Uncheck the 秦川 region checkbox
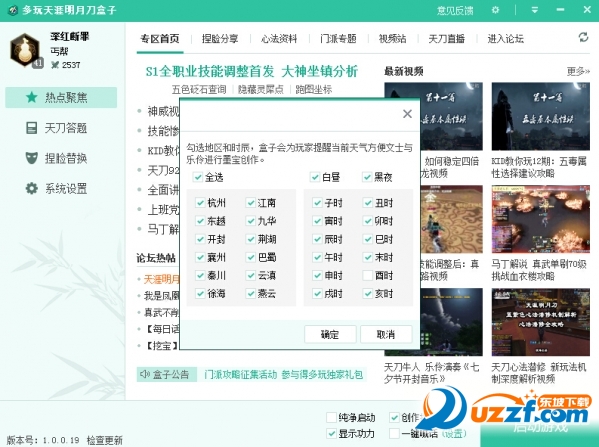The image size is (599, 447). coord(200,275)
